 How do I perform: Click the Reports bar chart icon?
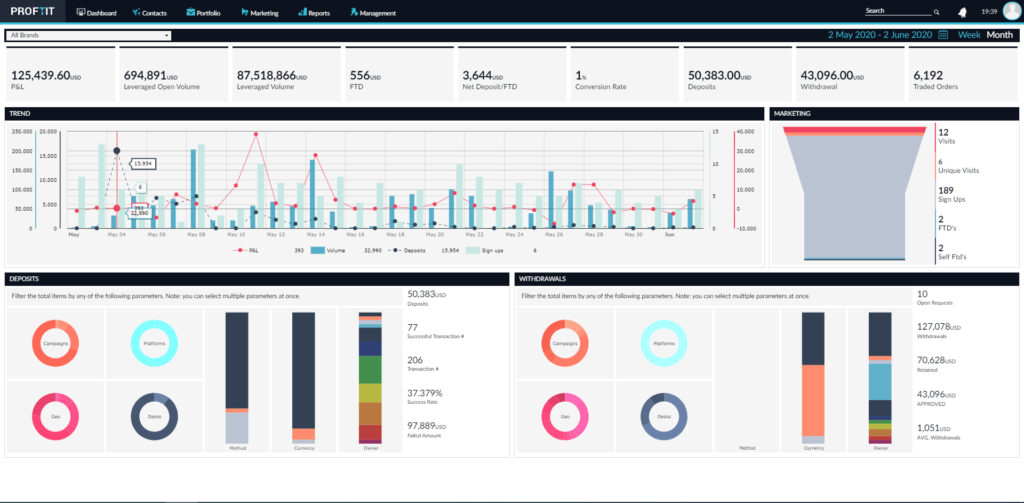302,12
